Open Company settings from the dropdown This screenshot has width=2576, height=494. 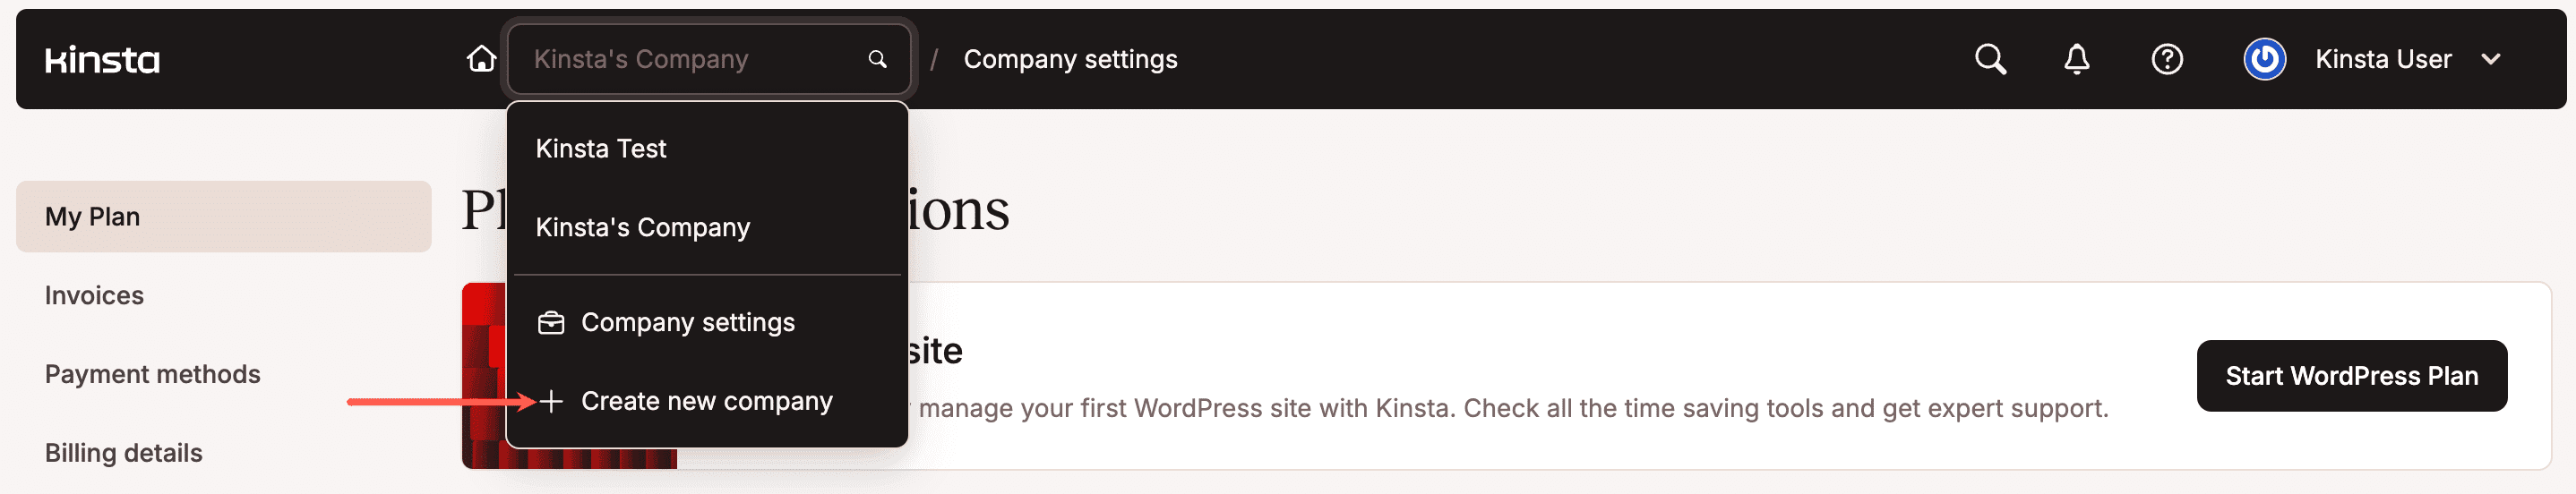click(x=688, y=323)
